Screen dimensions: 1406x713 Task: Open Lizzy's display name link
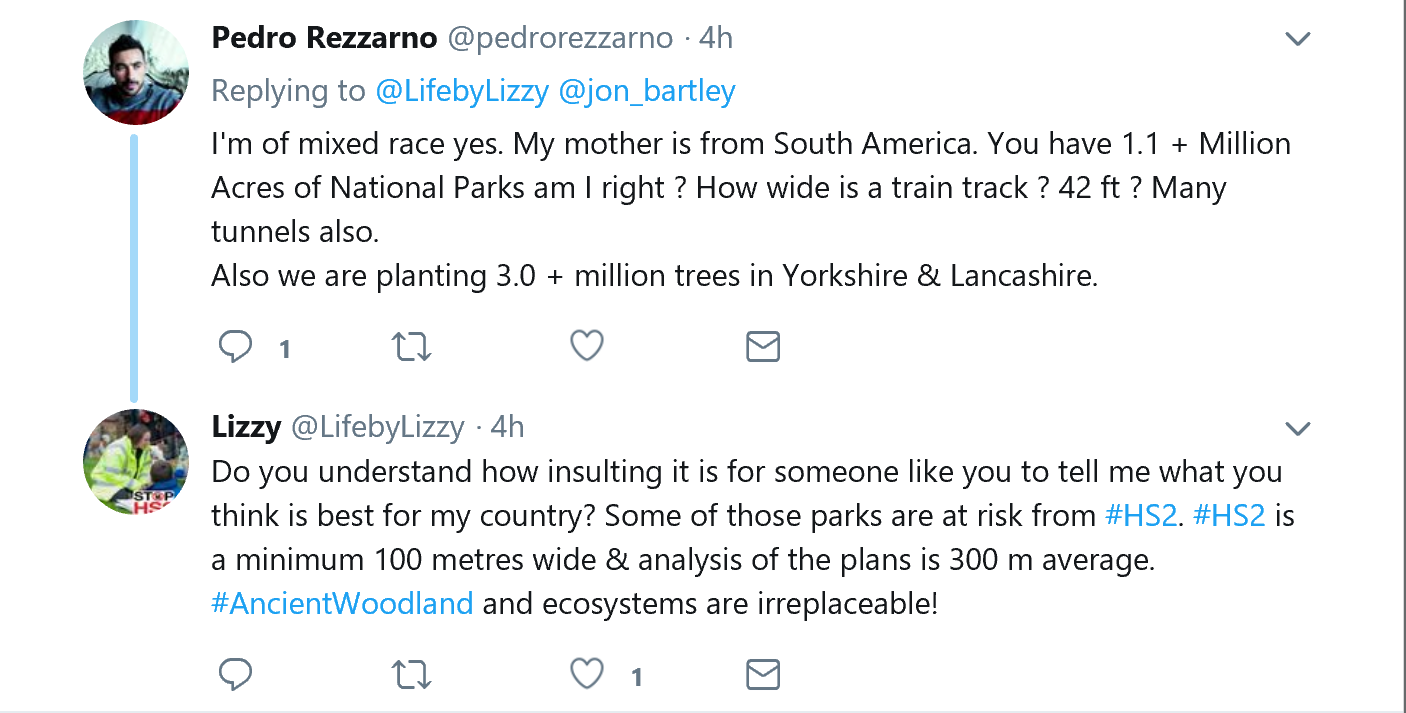[246, 427]
